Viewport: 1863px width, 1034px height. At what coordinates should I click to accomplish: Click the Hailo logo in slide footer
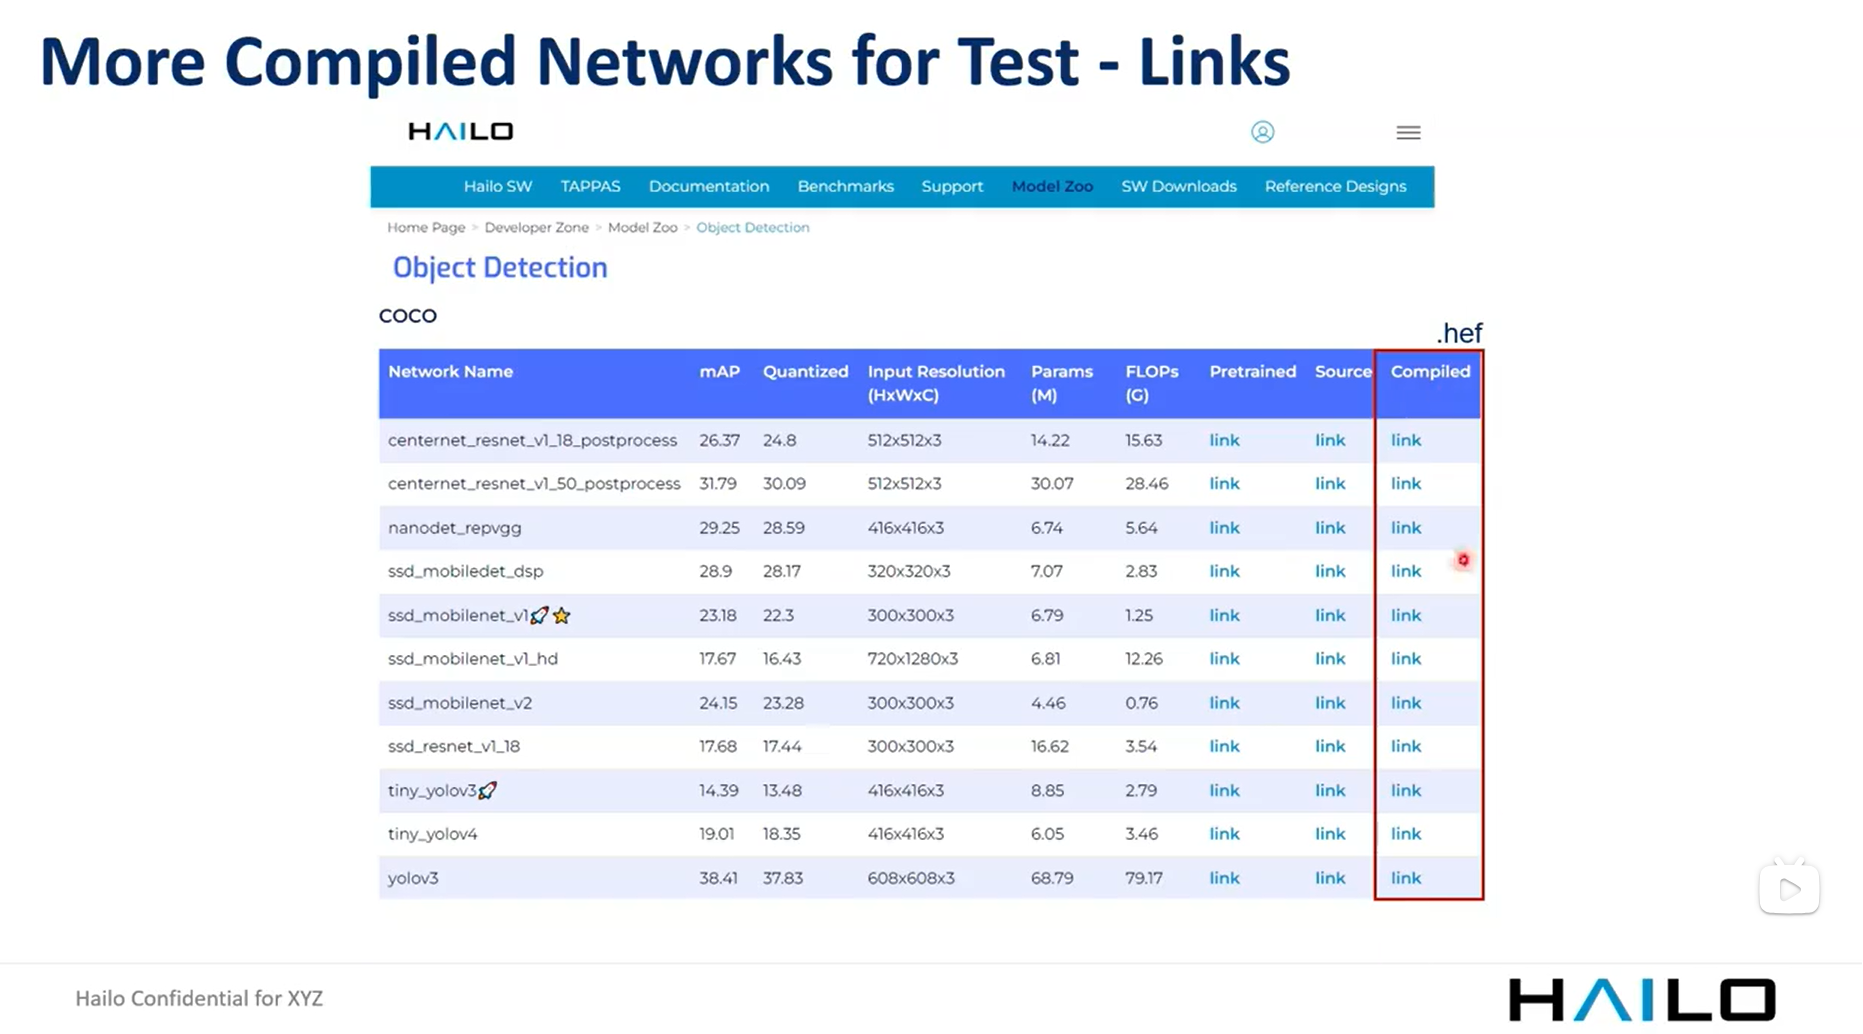click(1642, 999)
